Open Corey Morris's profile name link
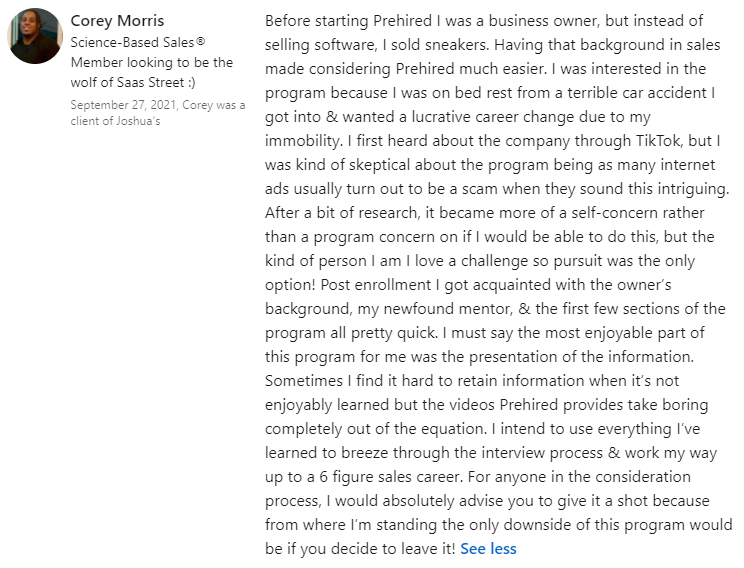Viewport: 744px width, 568px height. coord(117,21)
